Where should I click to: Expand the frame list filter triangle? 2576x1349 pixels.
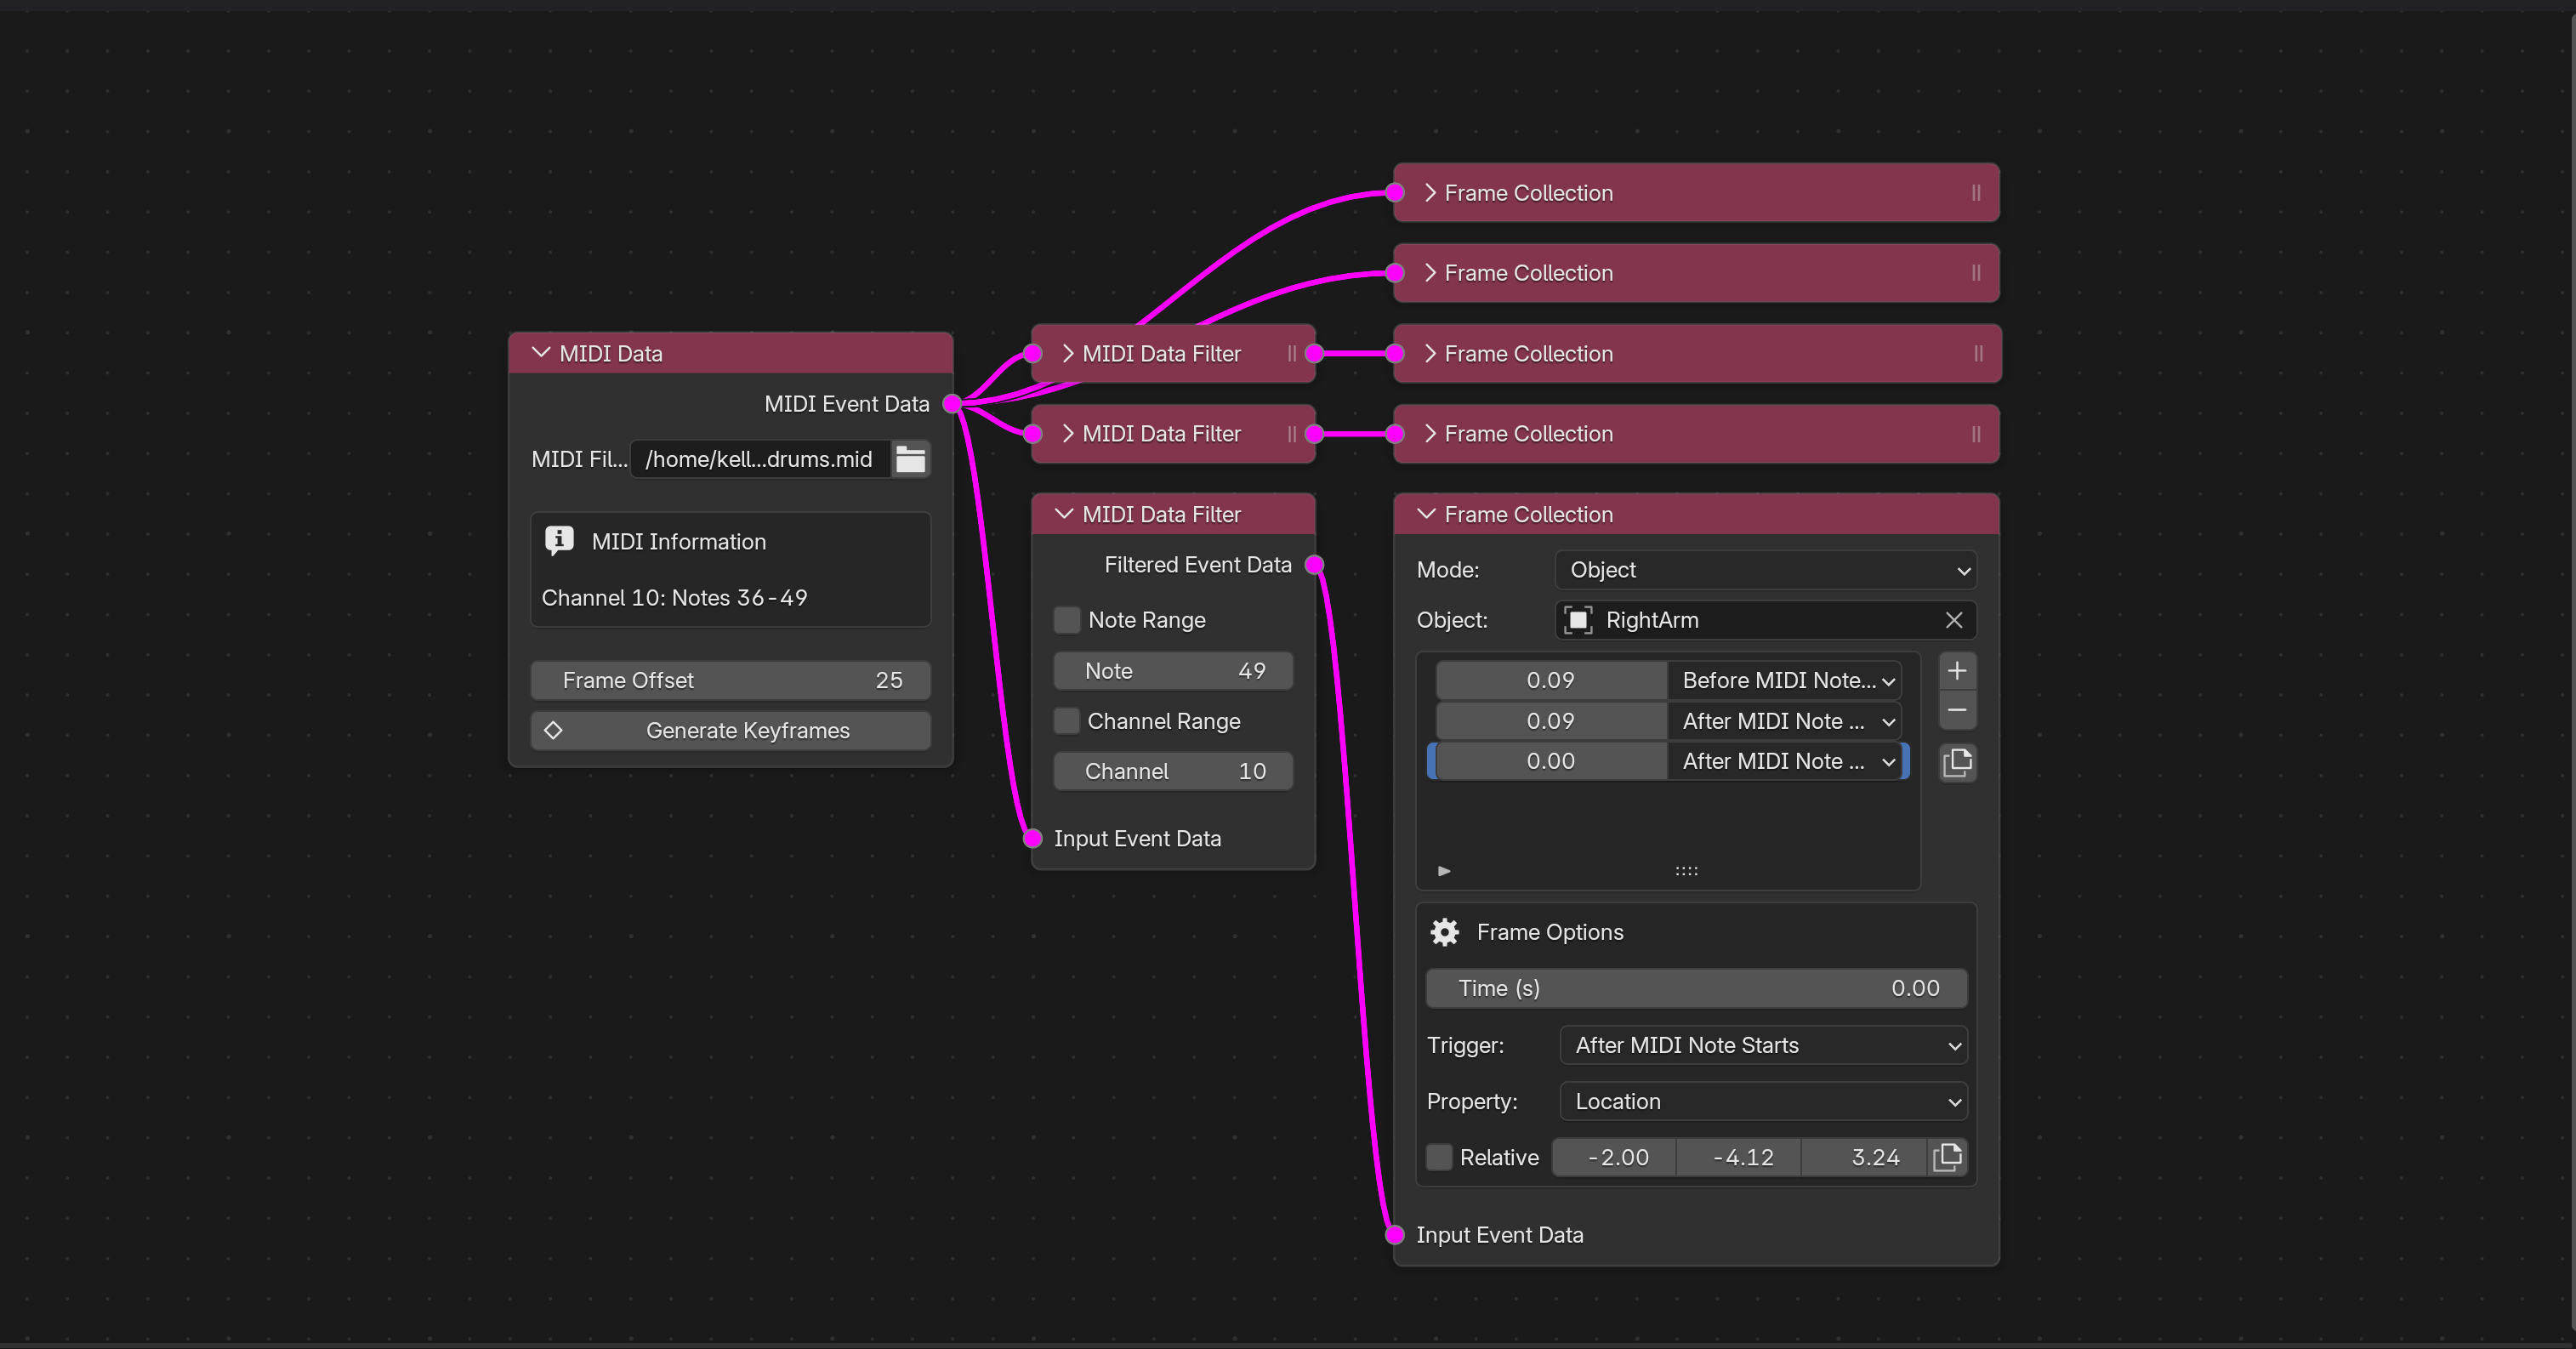1444,871
